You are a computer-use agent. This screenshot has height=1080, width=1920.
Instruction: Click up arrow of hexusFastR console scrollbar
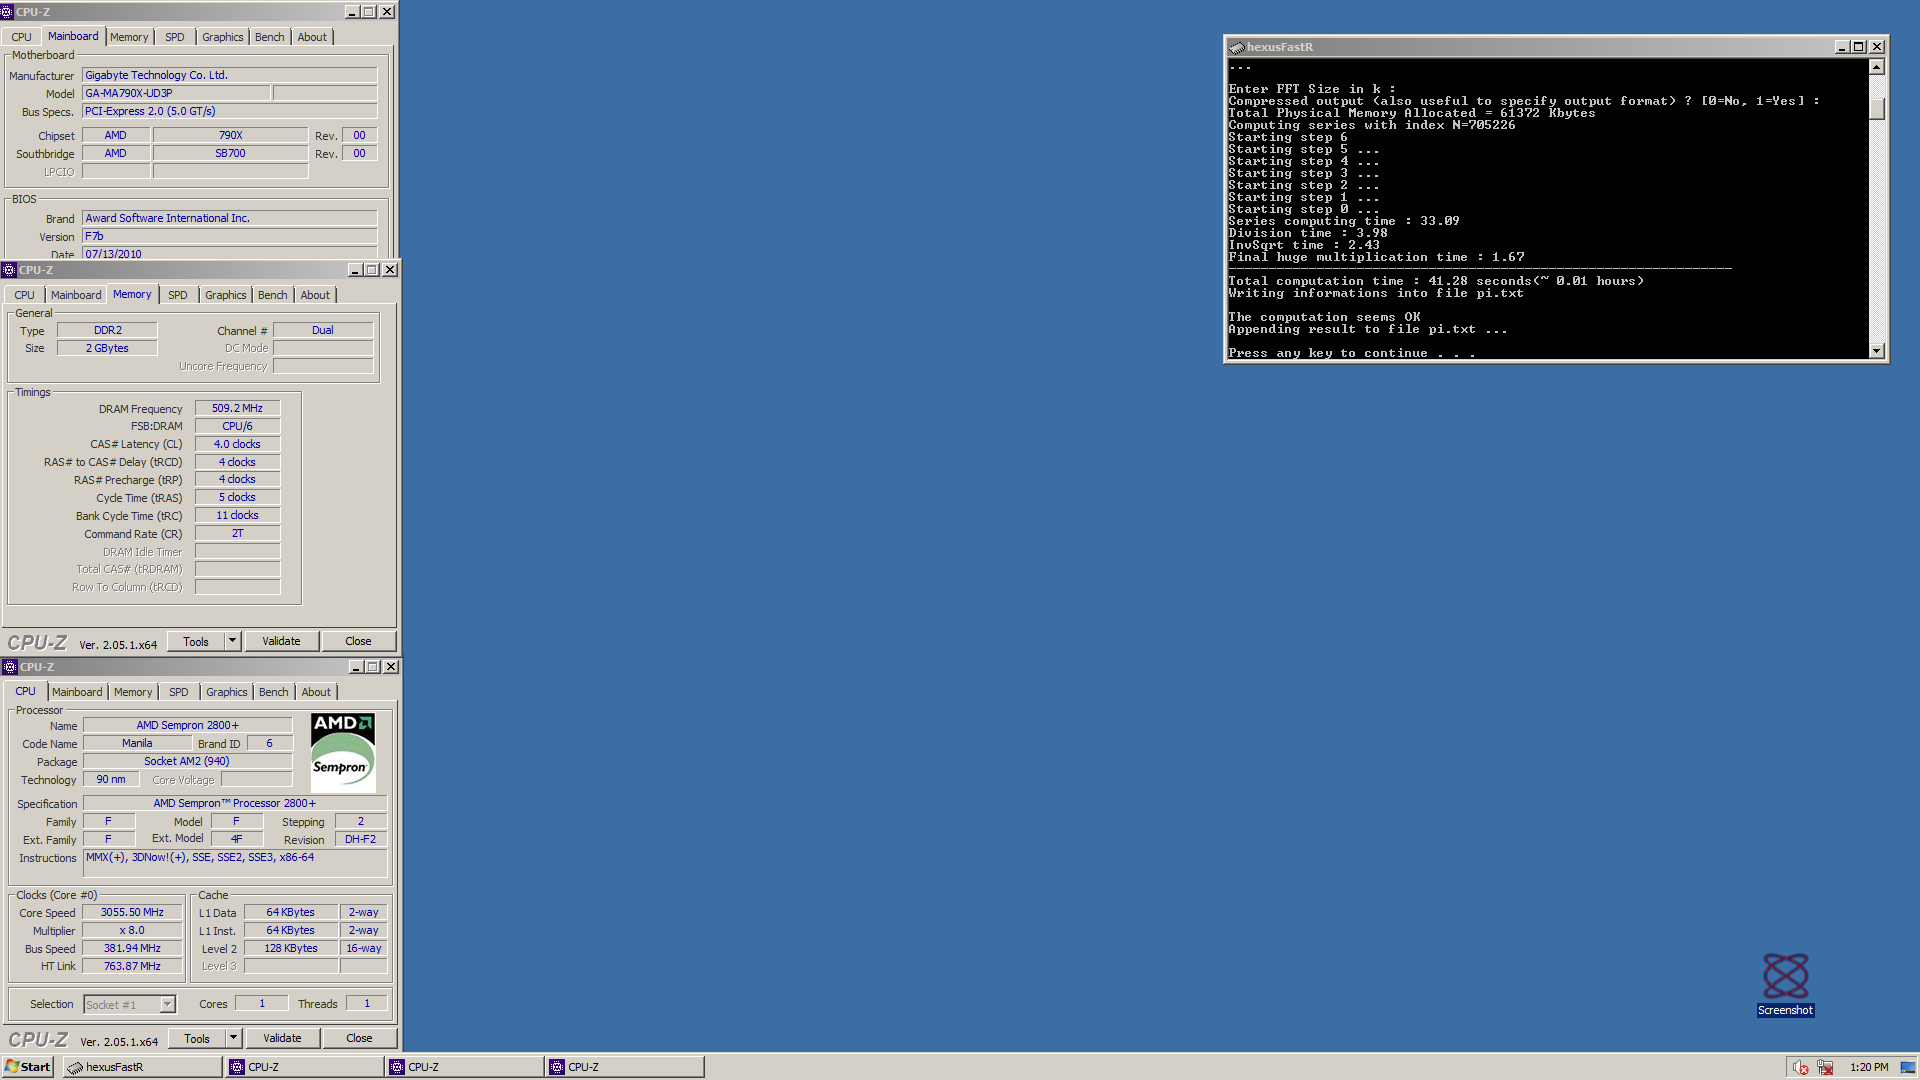pos(1877,67)
